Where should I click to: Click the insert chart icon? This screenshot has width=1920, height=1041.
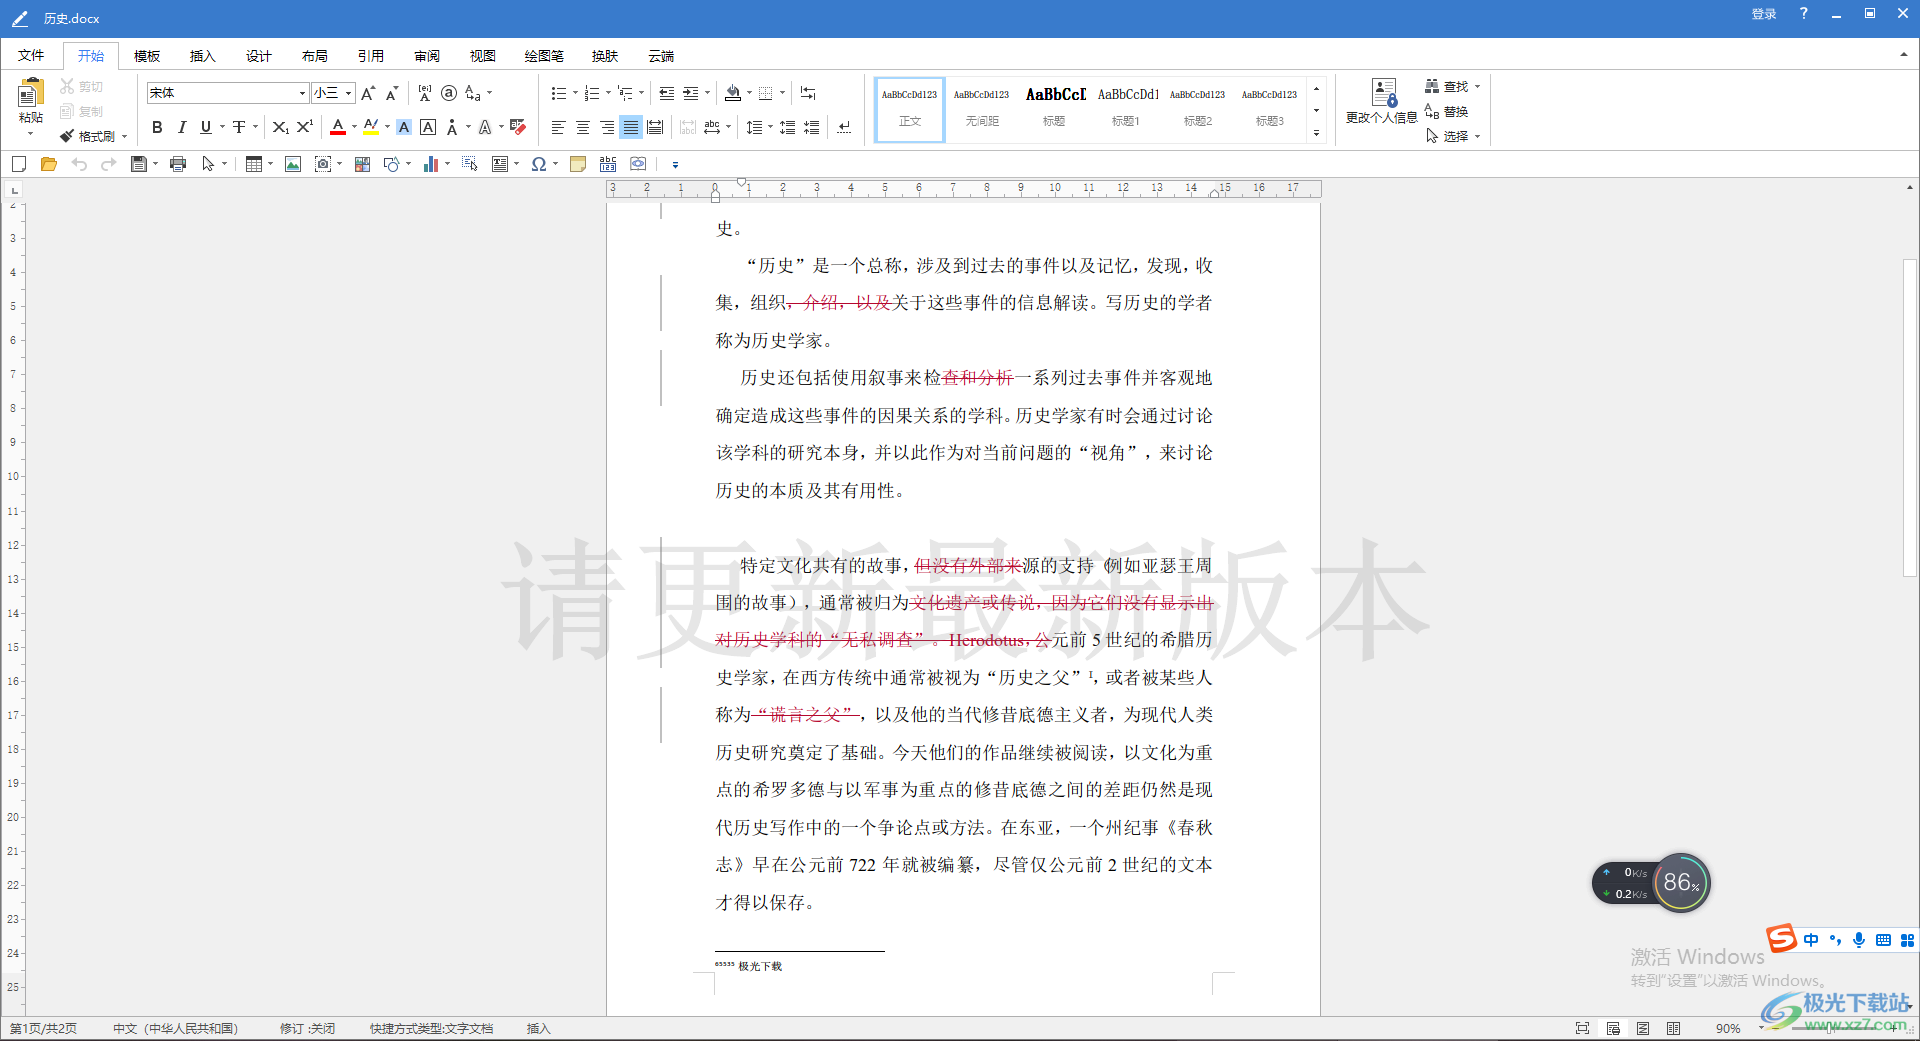tap(431, 164)
